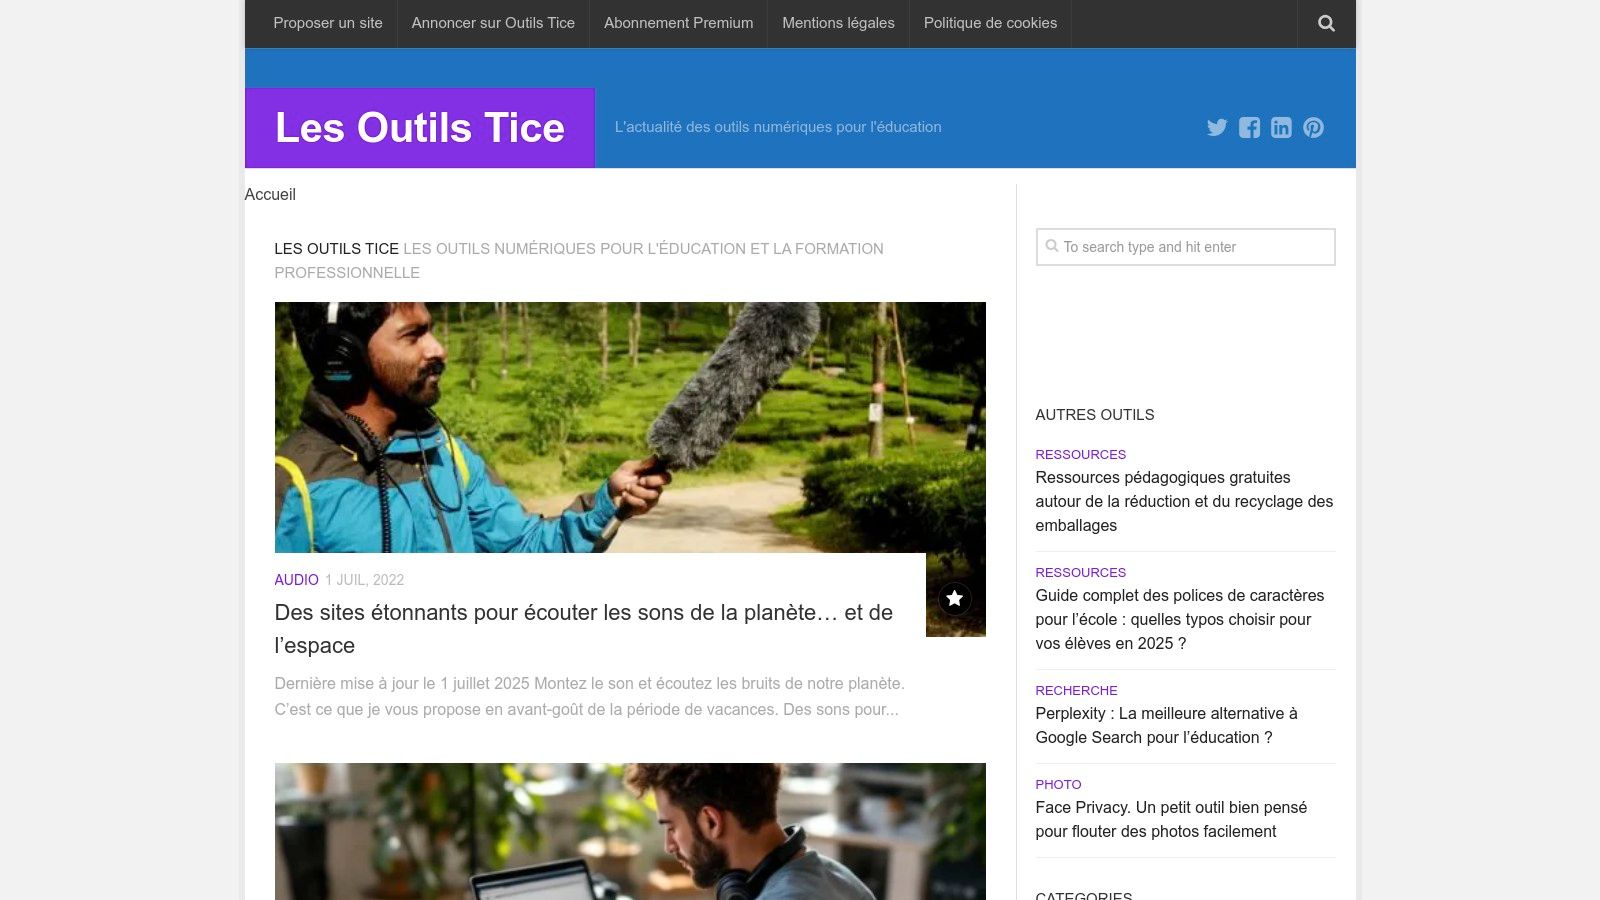This screenshot has width=1600, height=900.
Task: Click the star badge on the audio article
Action: 955,598
